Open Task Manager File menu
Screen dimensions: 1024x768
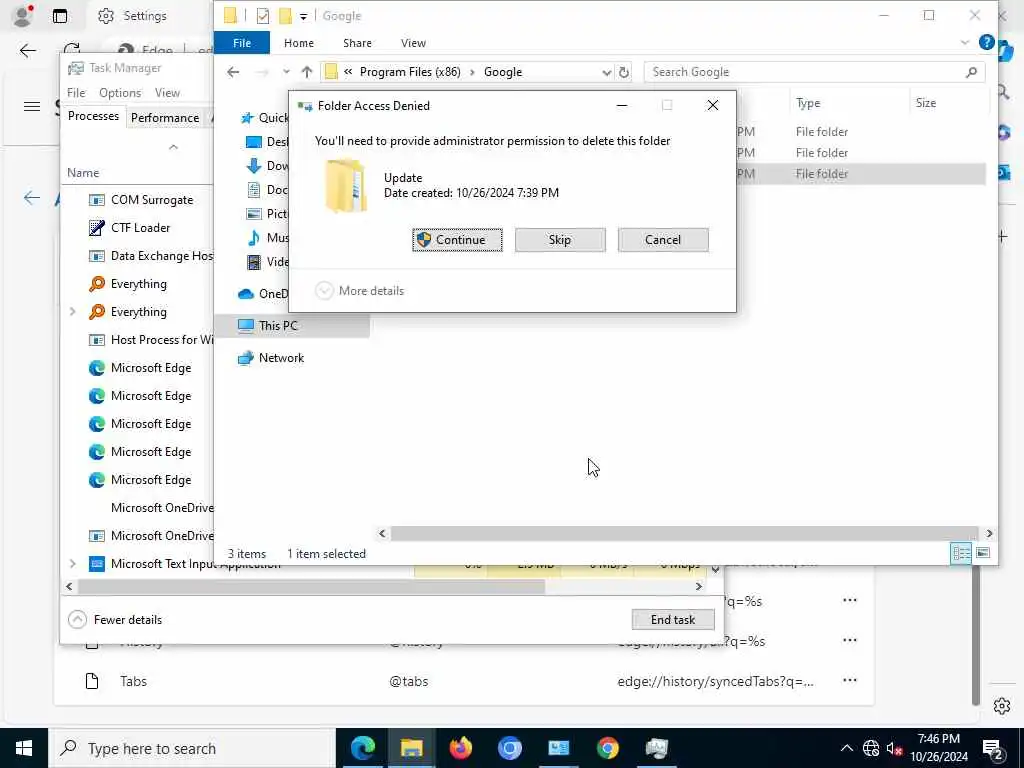[x=76, y=93]
